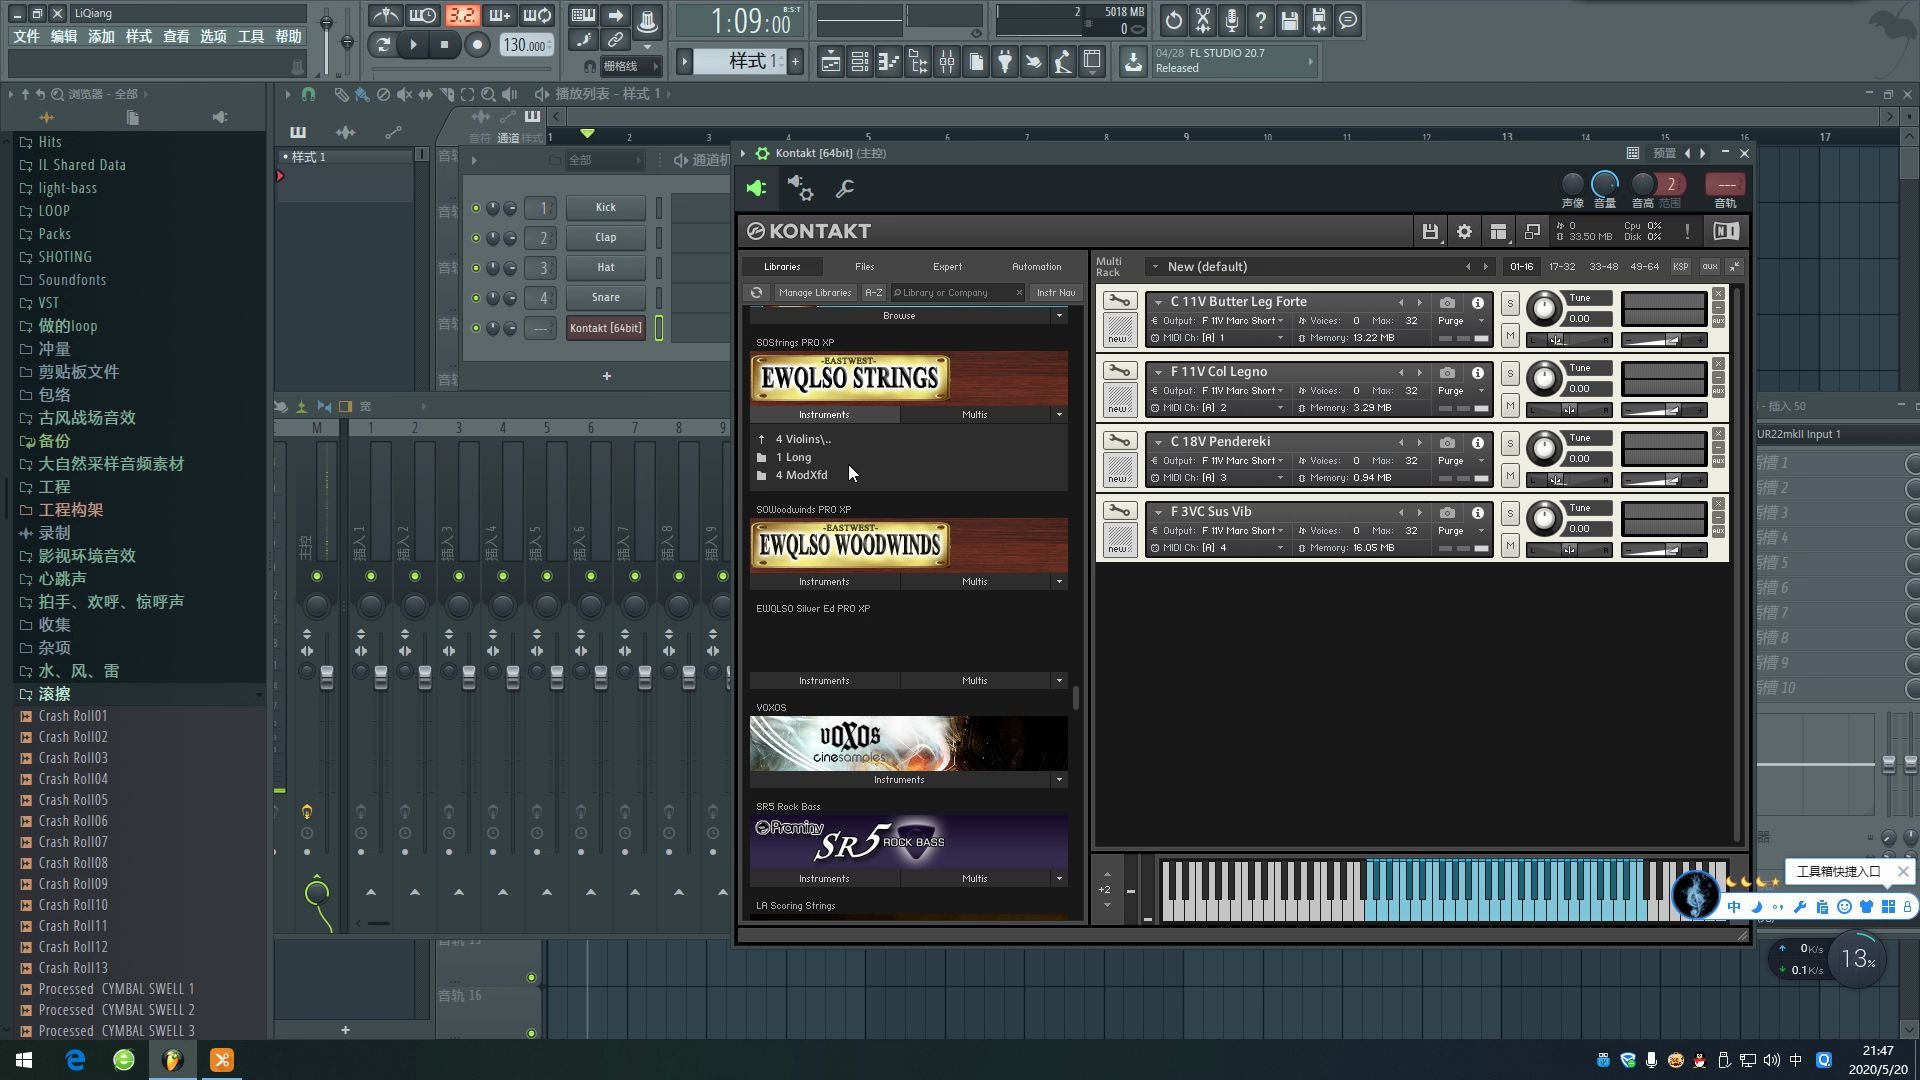Viewport: 1920px width, 1080px height.
Task: Expand the F 3VC Sus Vib instrument header arrow
Action: point(1158,512)
